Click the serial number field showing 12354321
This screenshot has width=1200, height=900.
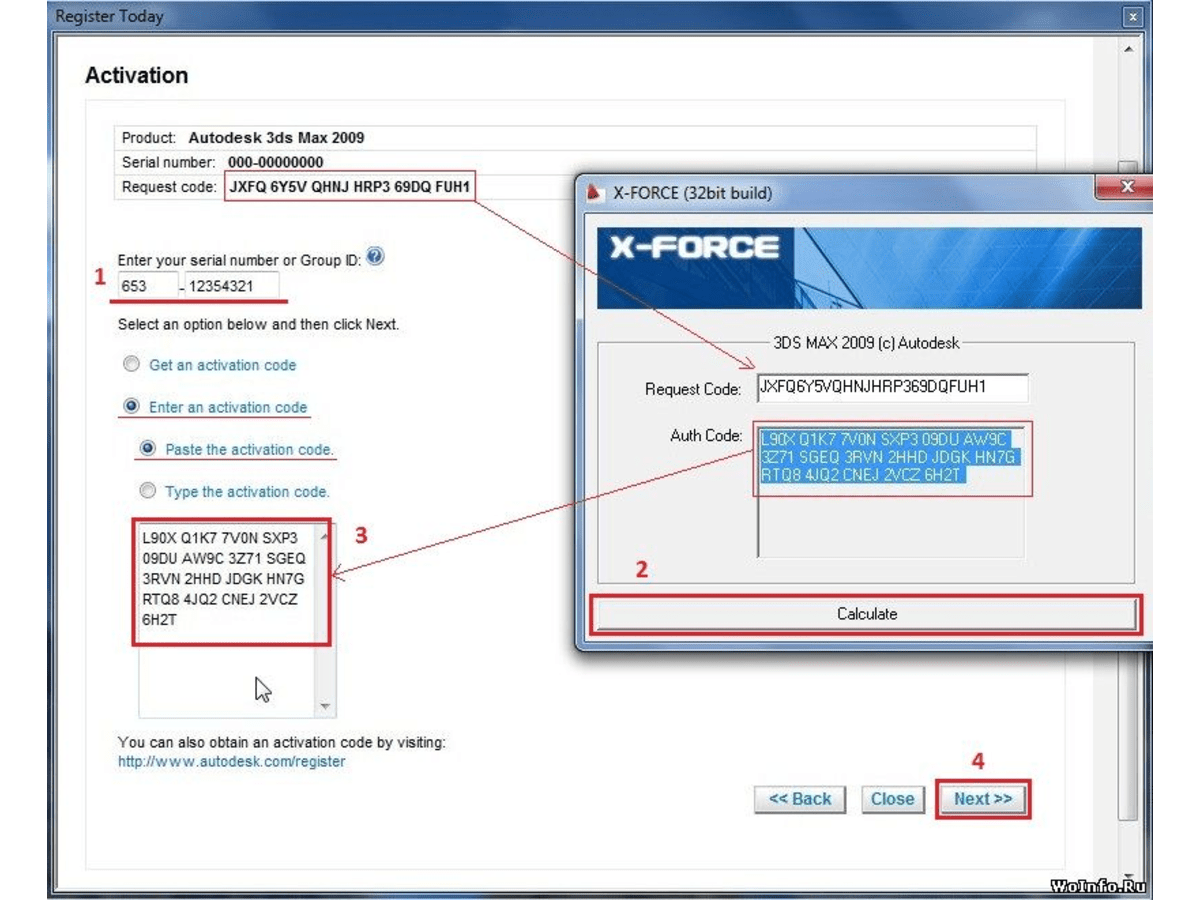(x=231, y=286)
